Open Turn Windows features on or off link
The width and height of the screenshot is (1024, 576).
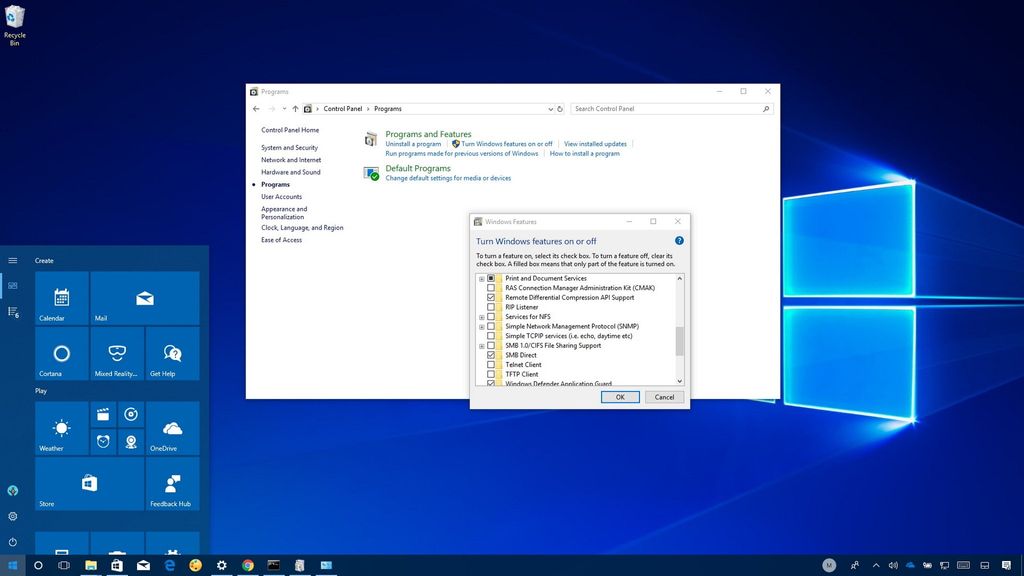(508, 143)
